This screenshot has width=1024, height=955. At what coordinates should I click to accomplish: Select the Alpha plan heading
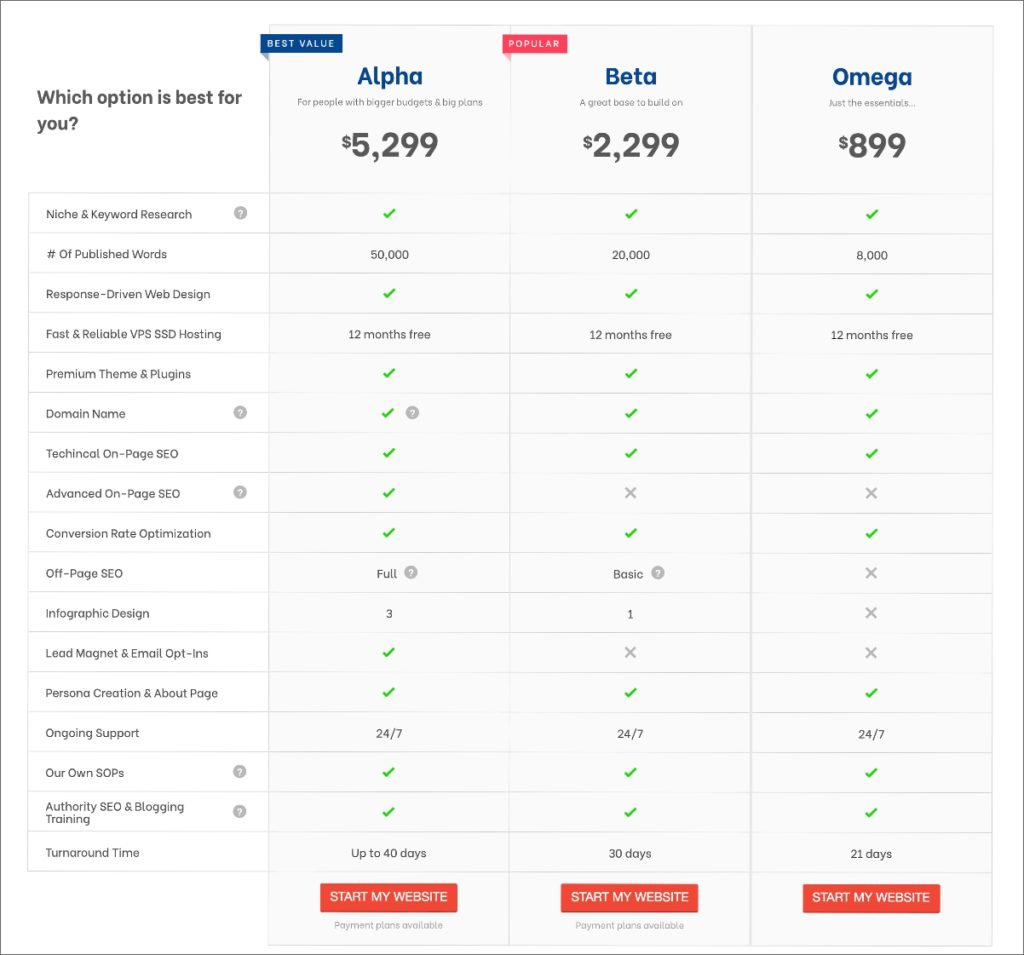tap(390, 76)
